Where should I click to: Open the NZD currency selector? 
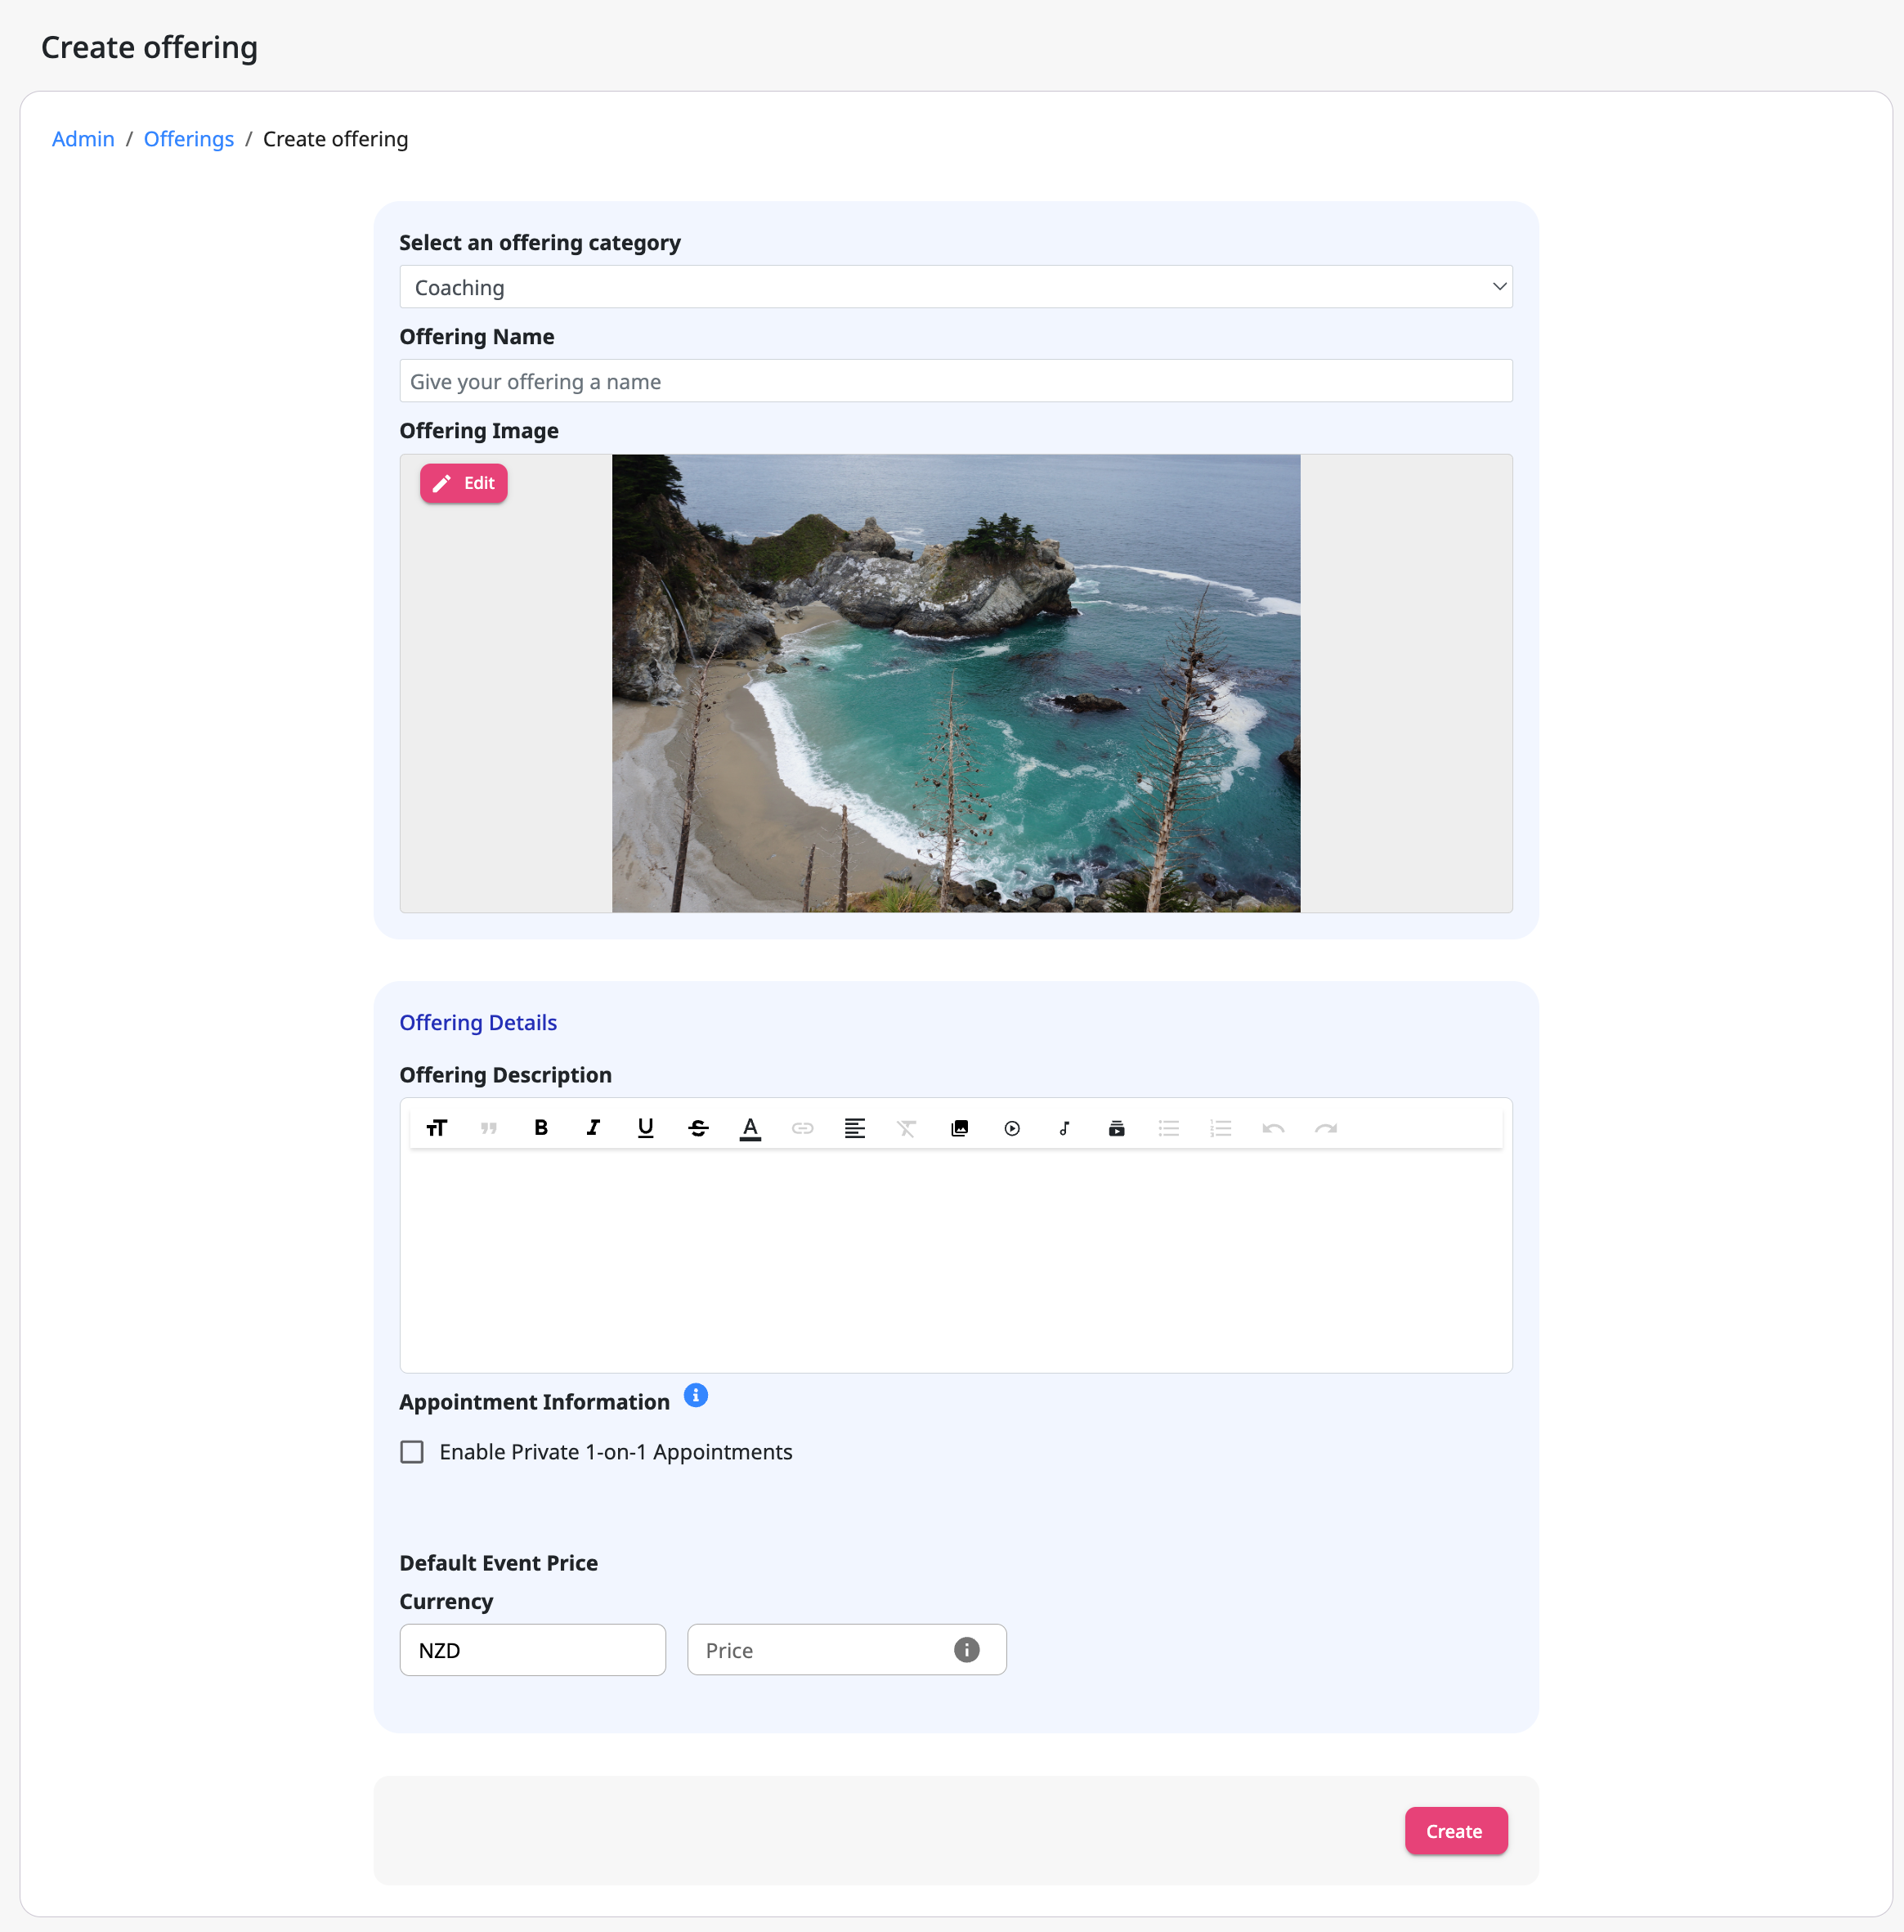pos(533,1650)
